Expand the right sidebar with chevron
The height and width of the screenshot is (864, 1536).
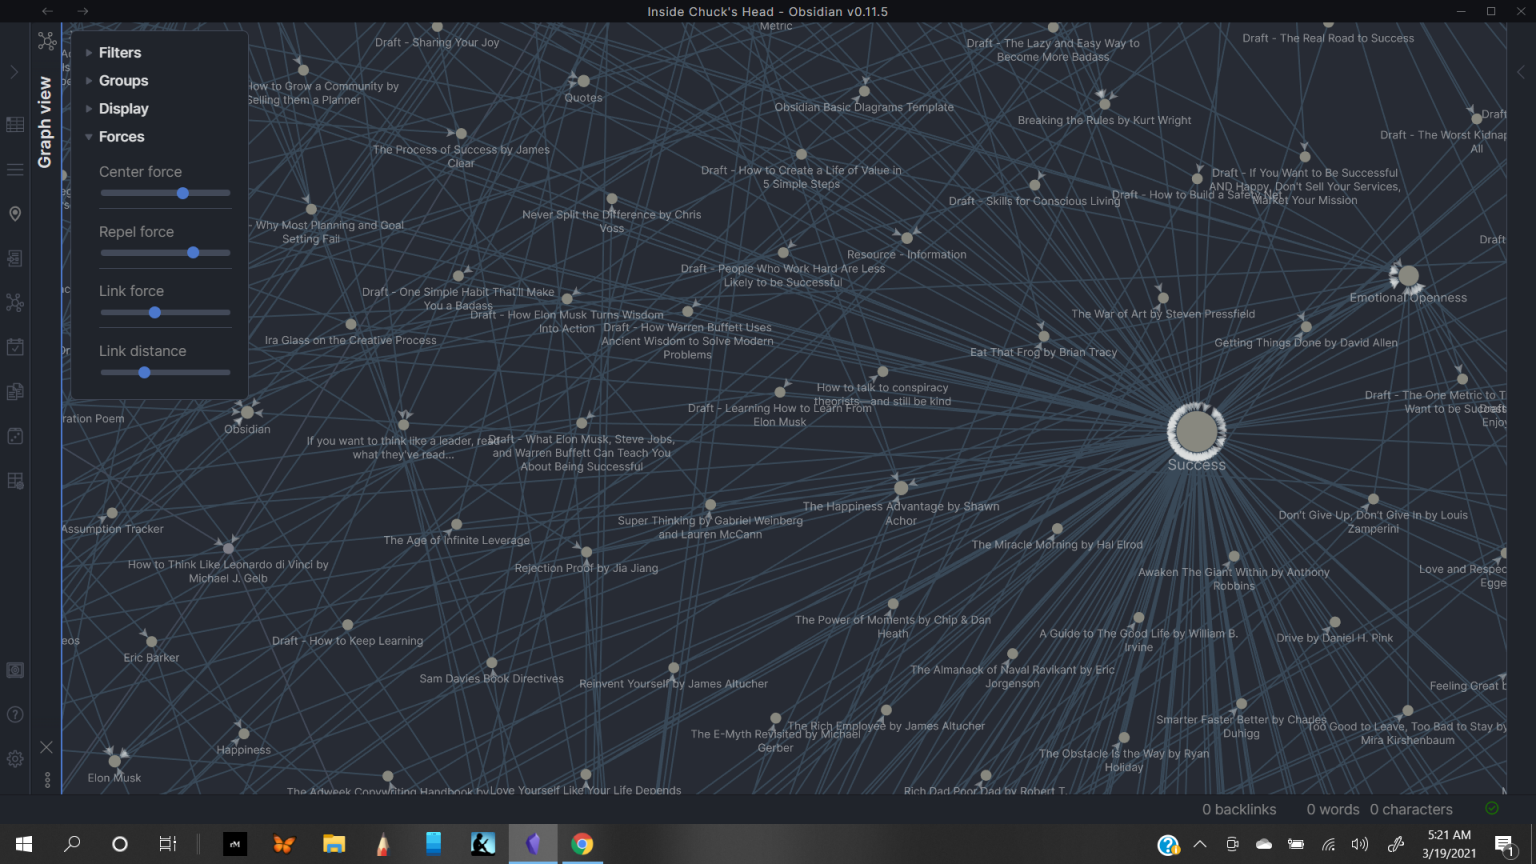click(1521, 72)
